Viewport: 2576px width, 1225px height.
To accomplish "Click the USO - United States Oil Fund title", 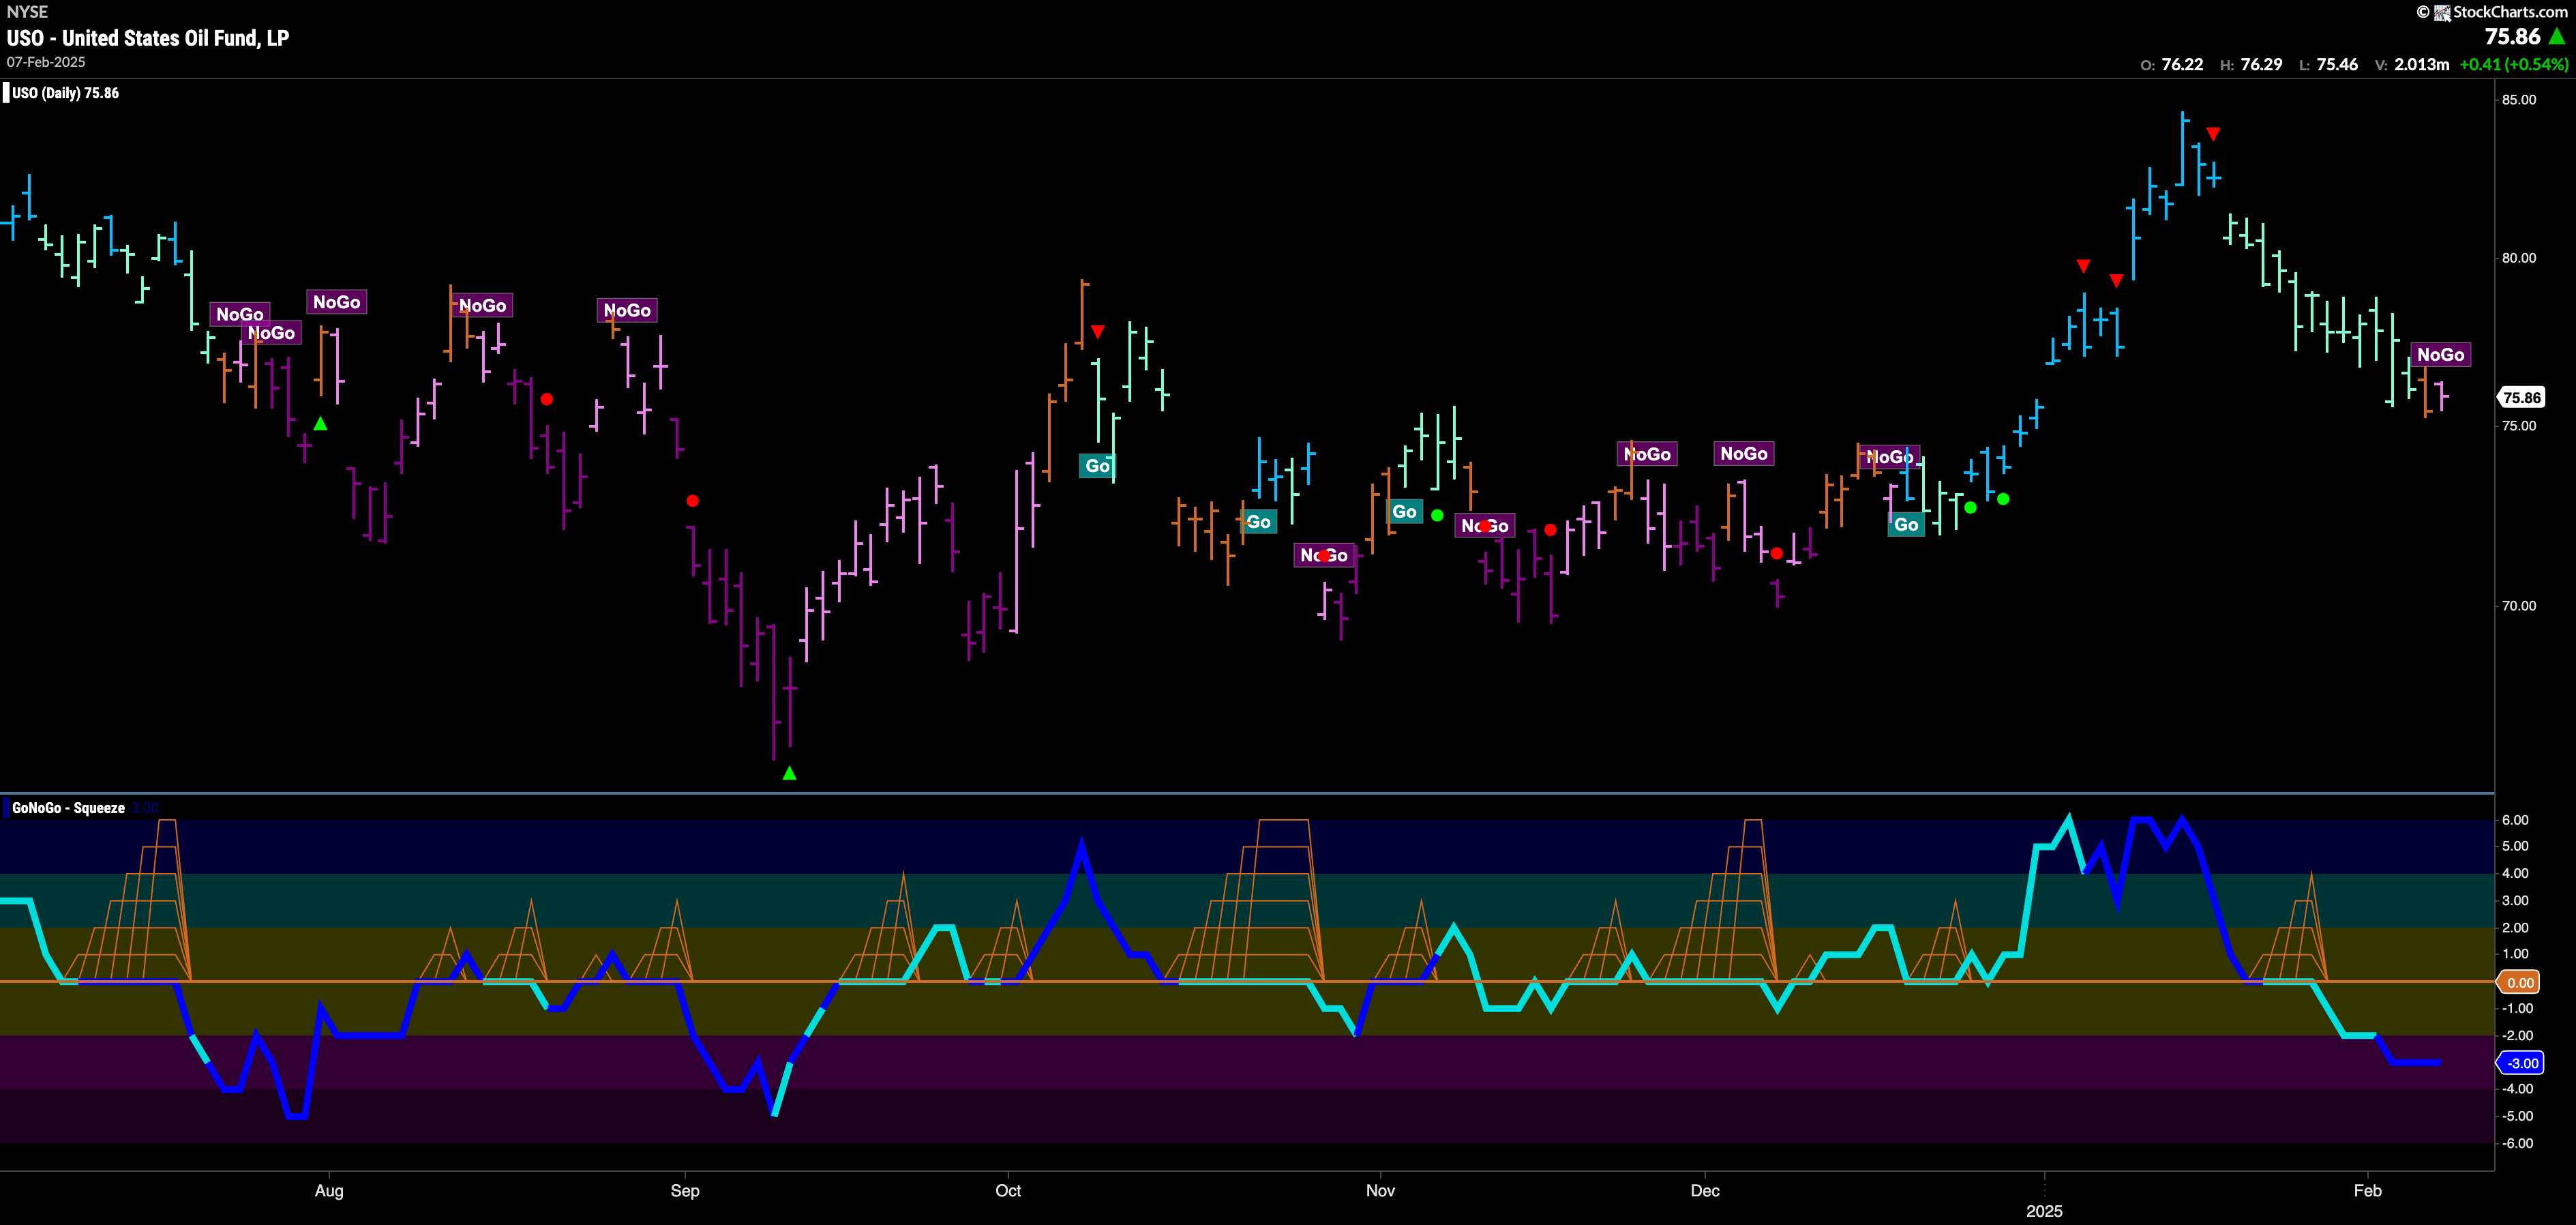I will pyautogui.click(x=148, y=38).
